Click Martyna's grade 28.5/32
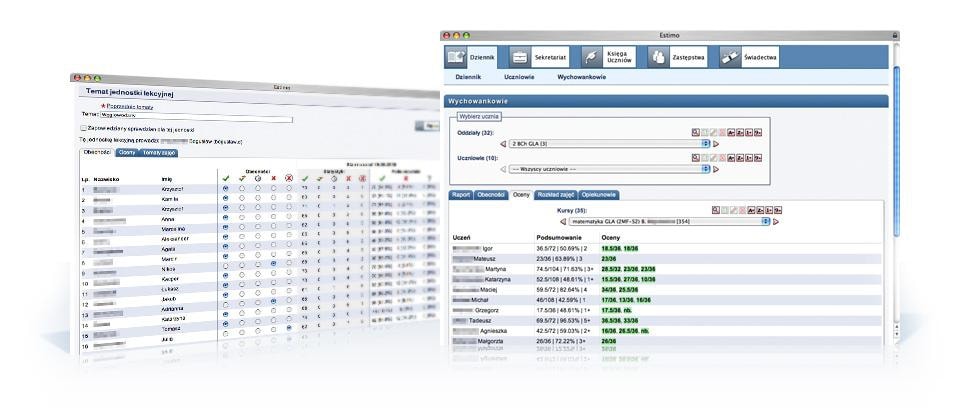The image size is (980, 417). click(611, 269)
